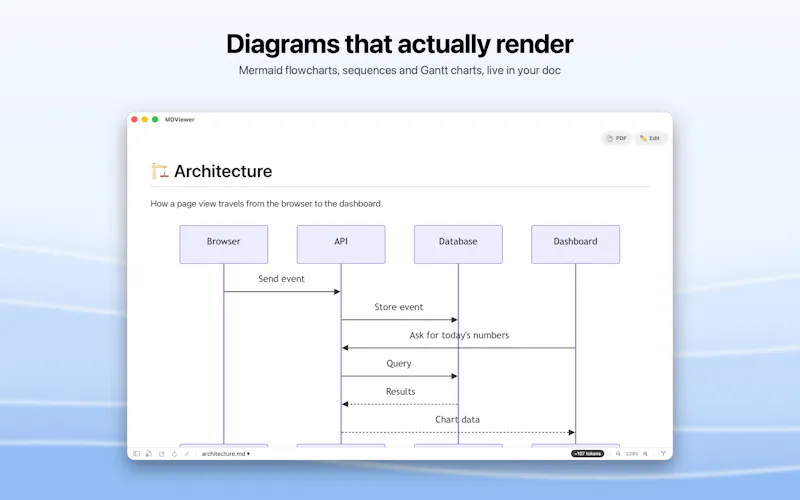Click the Browser participant box
This screenshot has width=800, height=500.
(223, 244)
